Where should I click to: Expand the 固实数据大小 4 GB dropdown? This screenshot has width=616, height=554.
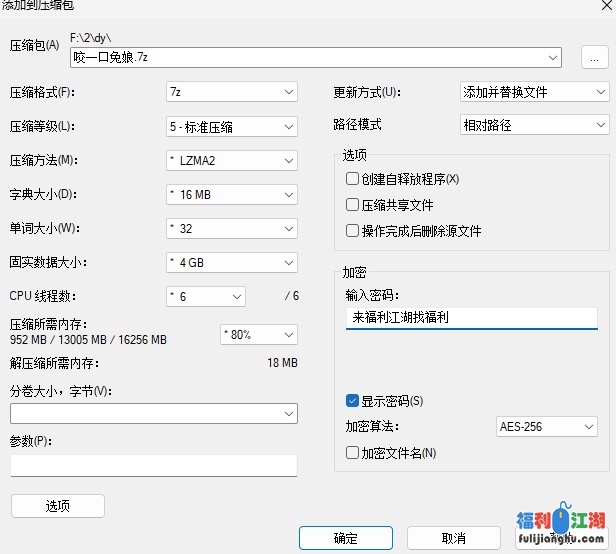pos(231,263)
